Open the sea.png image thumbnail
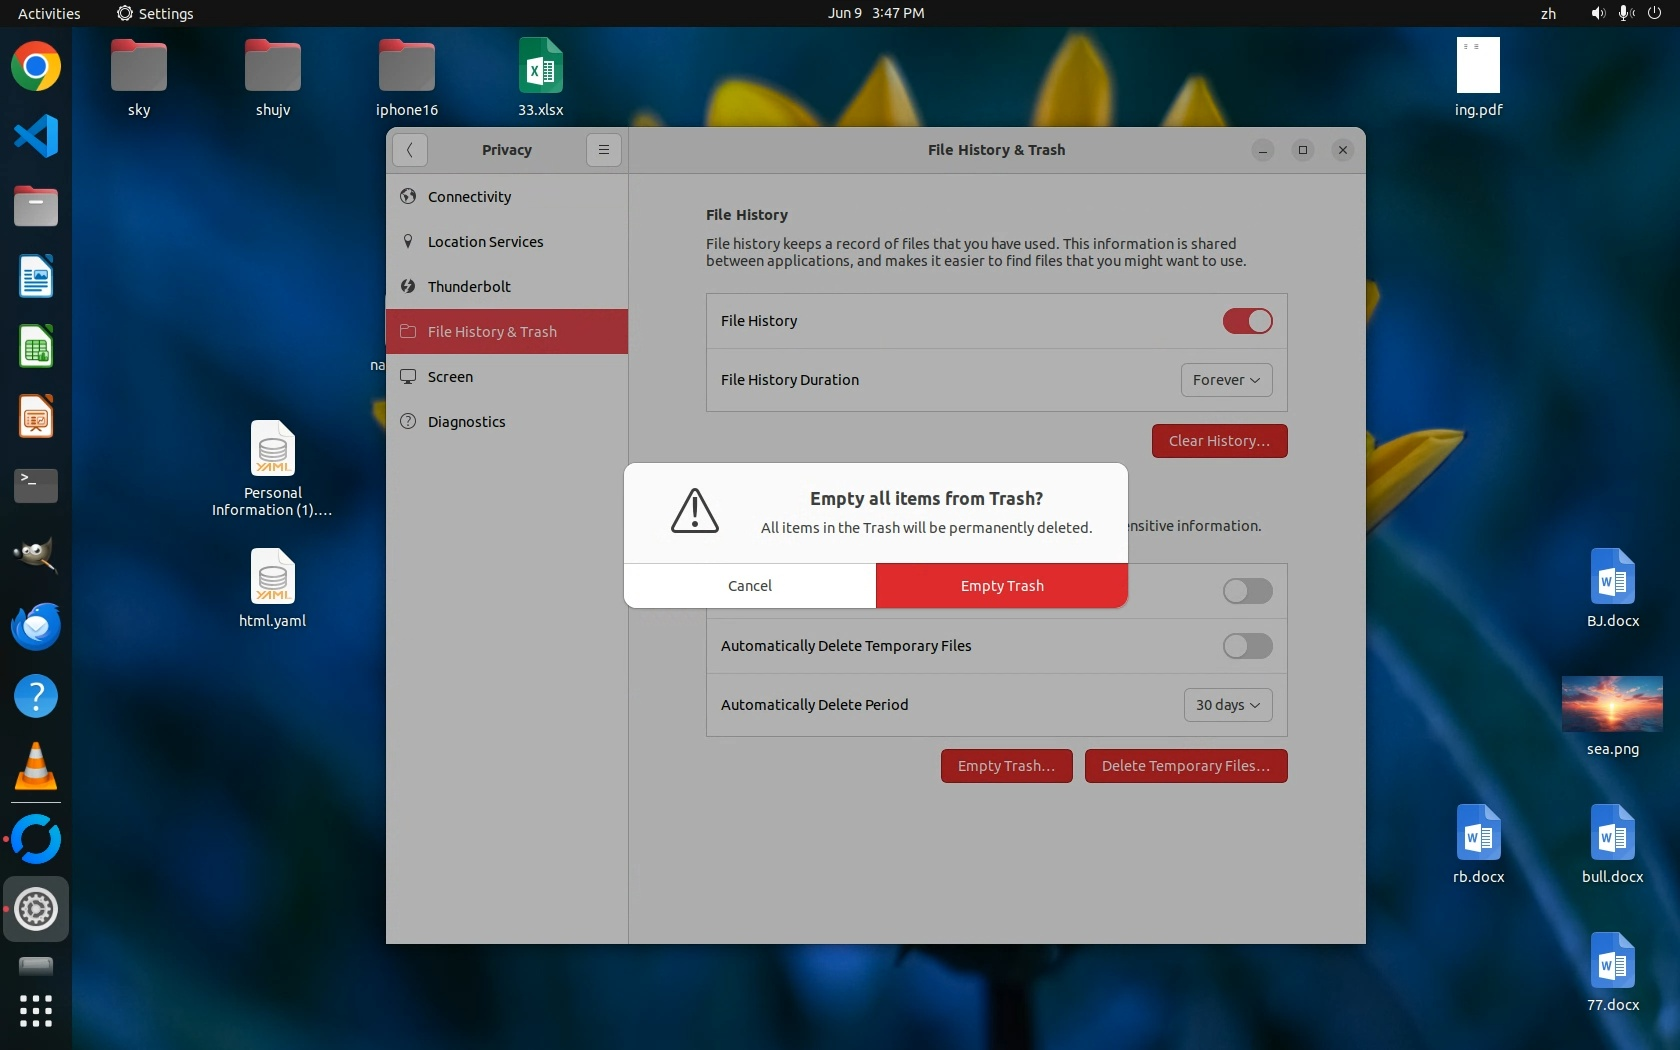Viewport: 1680px width, 1050px height. pyautogui.click(x=1612, y=704)
